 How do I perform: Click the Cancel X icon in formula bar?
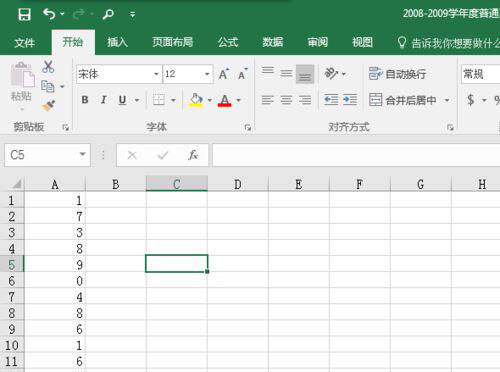pyautogui.click(x=132, y=155)
